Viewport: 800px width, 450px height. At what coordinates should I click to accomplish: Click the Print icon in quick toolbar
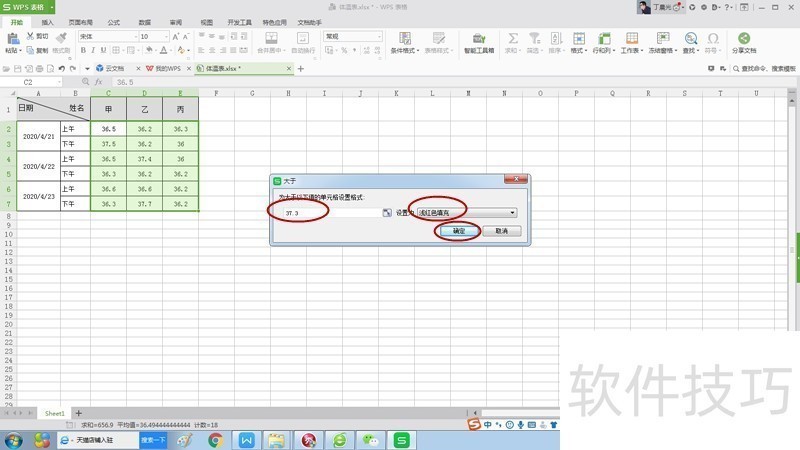[x=39, y=68]
